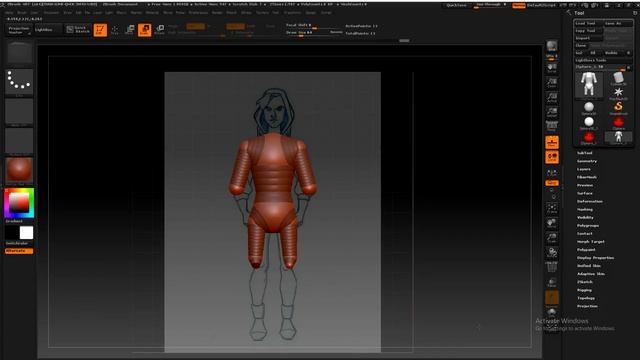Open the dotted stroke type selector

pos(19,81)
